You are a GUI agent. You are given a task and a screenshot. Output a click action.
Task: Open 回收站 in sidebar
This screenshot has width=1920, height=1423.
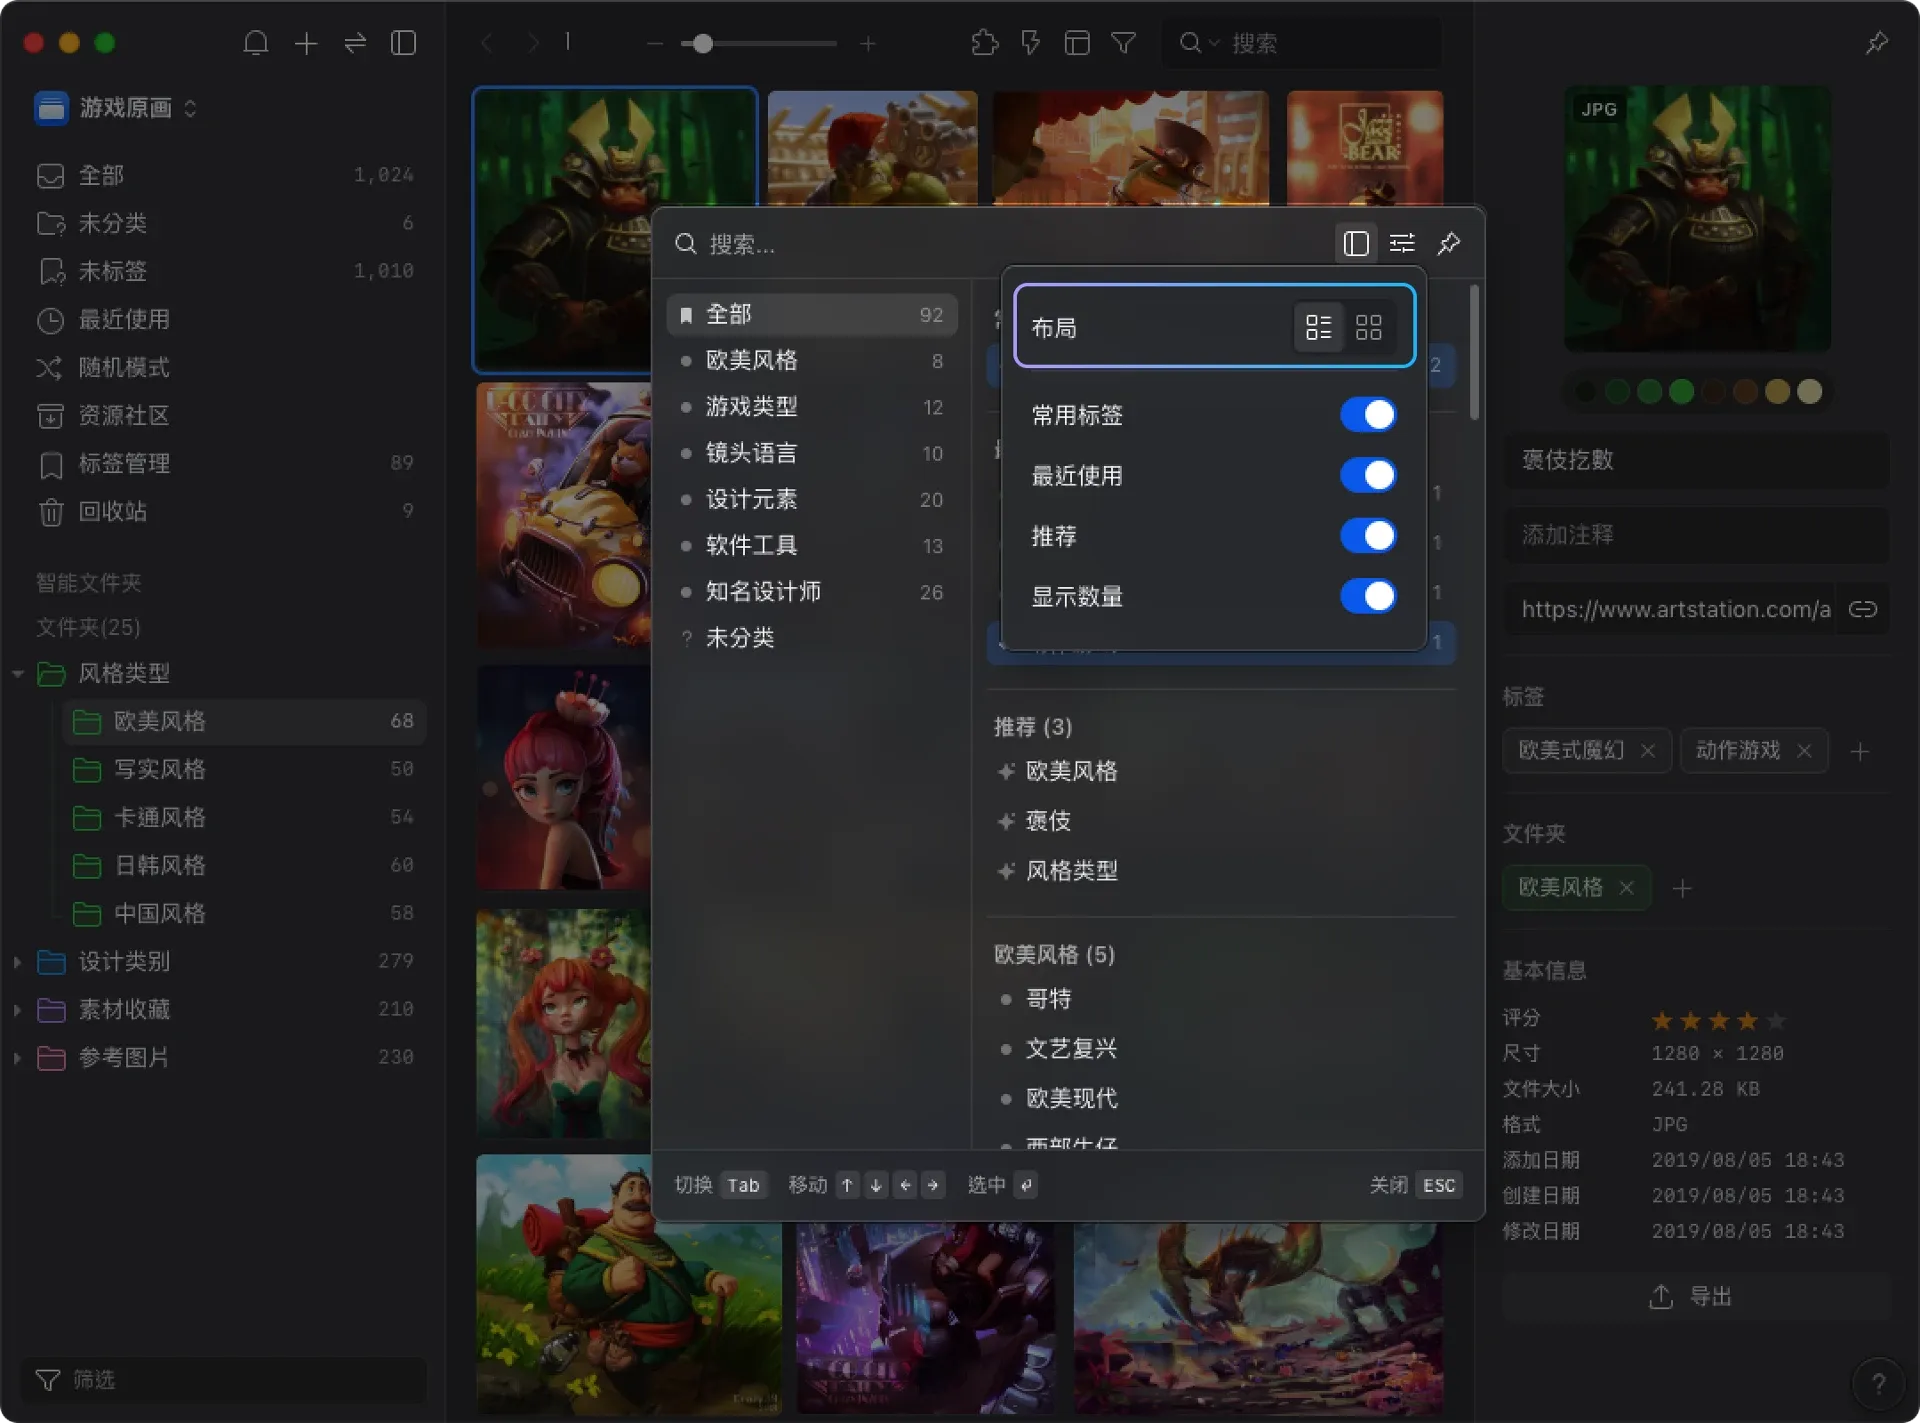pos(225,511)
